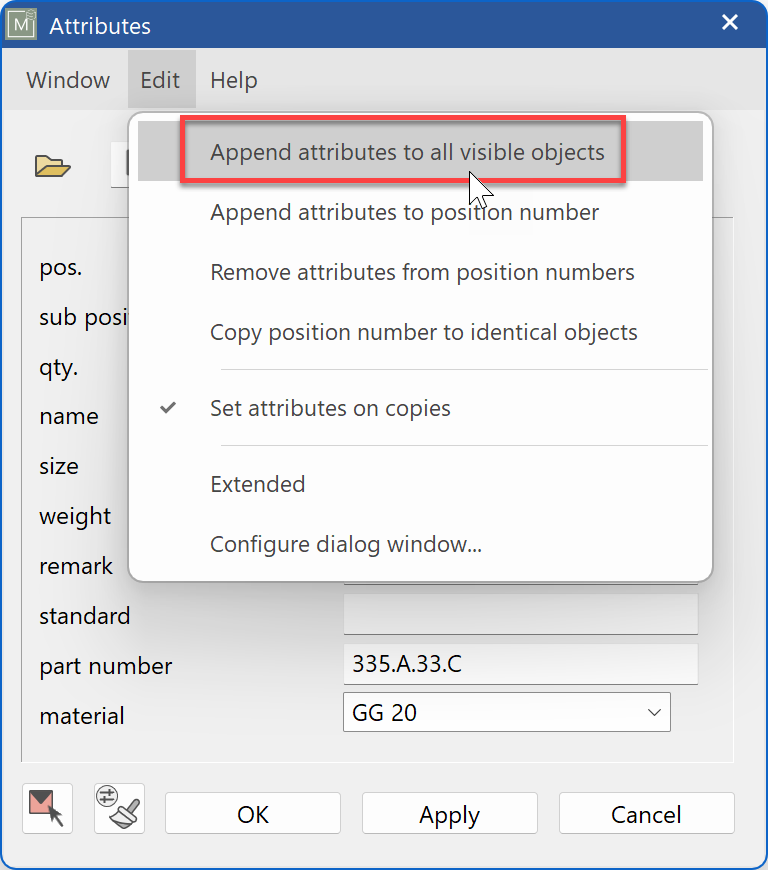This screenshot has width=768, height=870.
Task: Click the 'qty.' label
Action: point(58,367)
